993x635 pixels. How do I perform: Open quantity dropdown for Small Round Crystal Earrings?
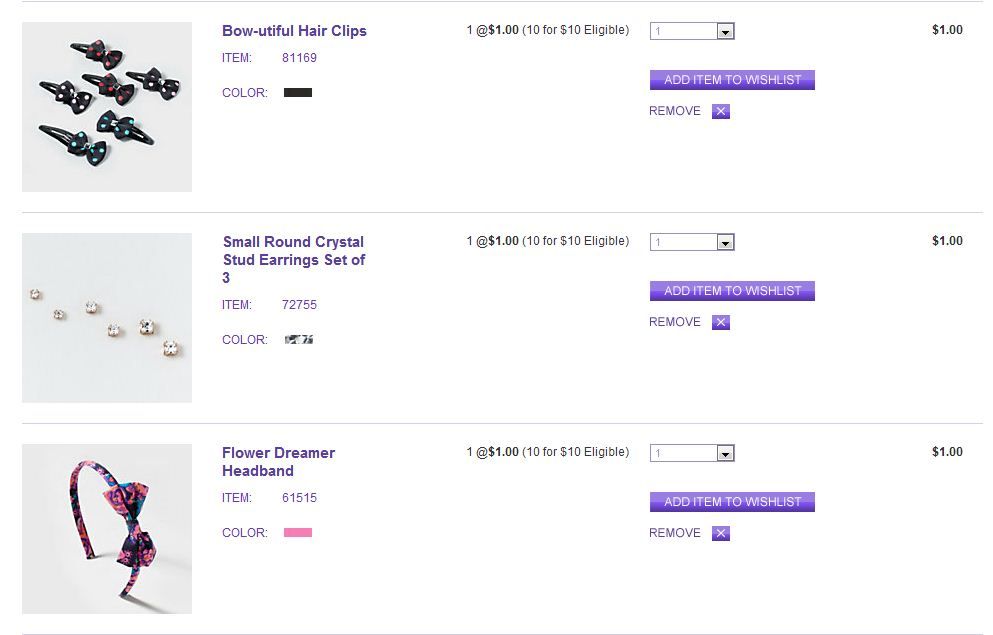coord(726,243)
